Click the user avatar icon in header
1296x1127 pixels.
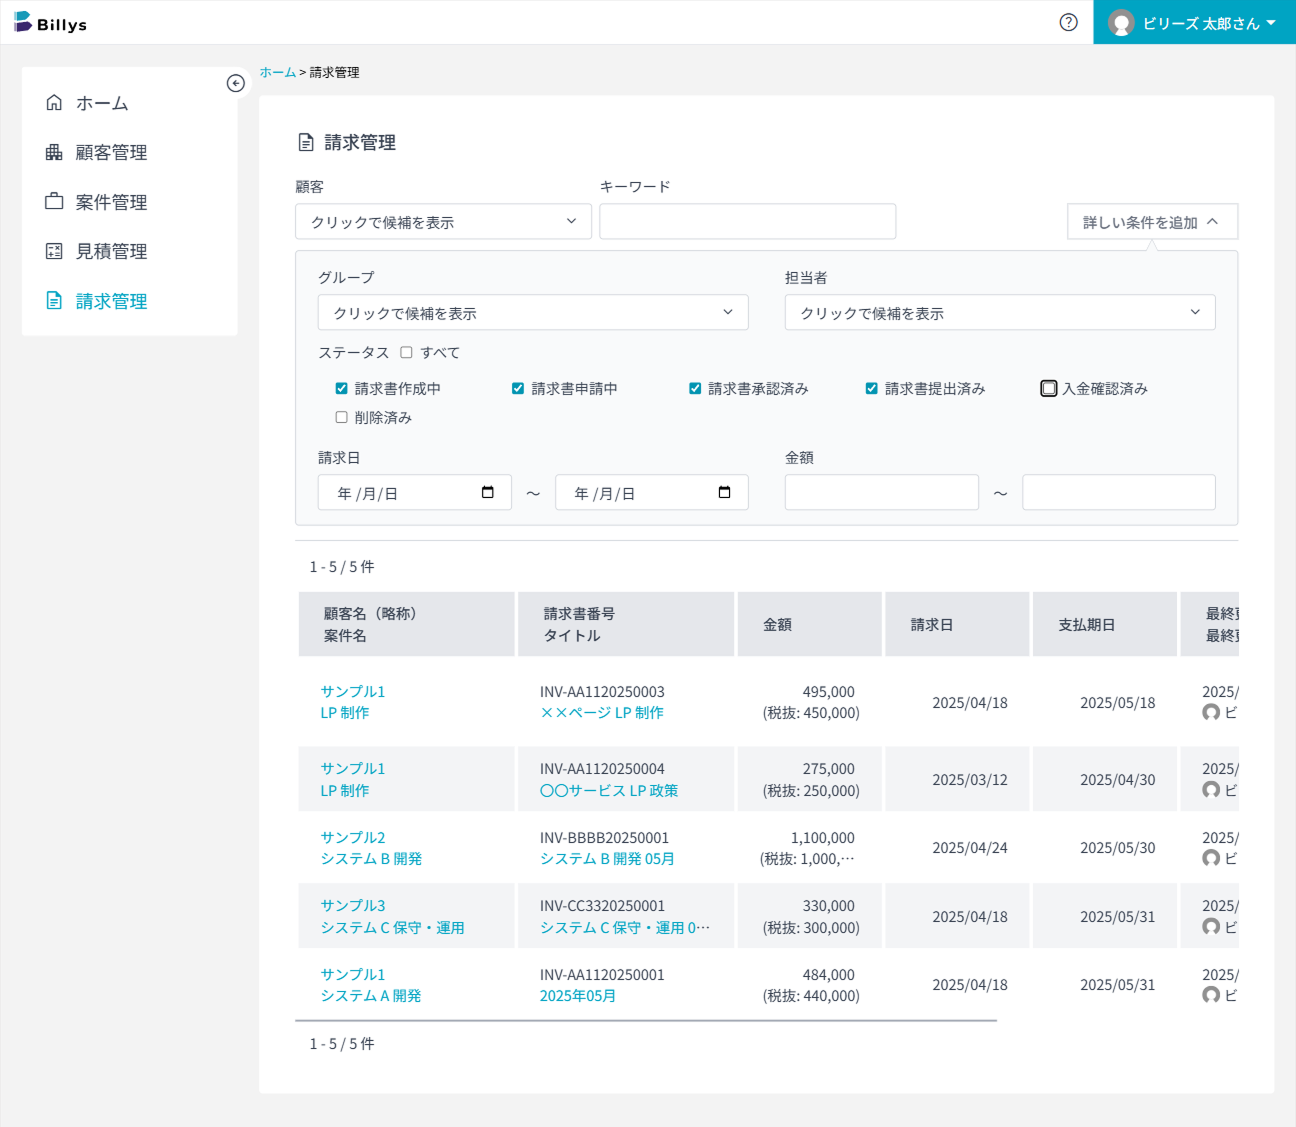coord(1121,23)
